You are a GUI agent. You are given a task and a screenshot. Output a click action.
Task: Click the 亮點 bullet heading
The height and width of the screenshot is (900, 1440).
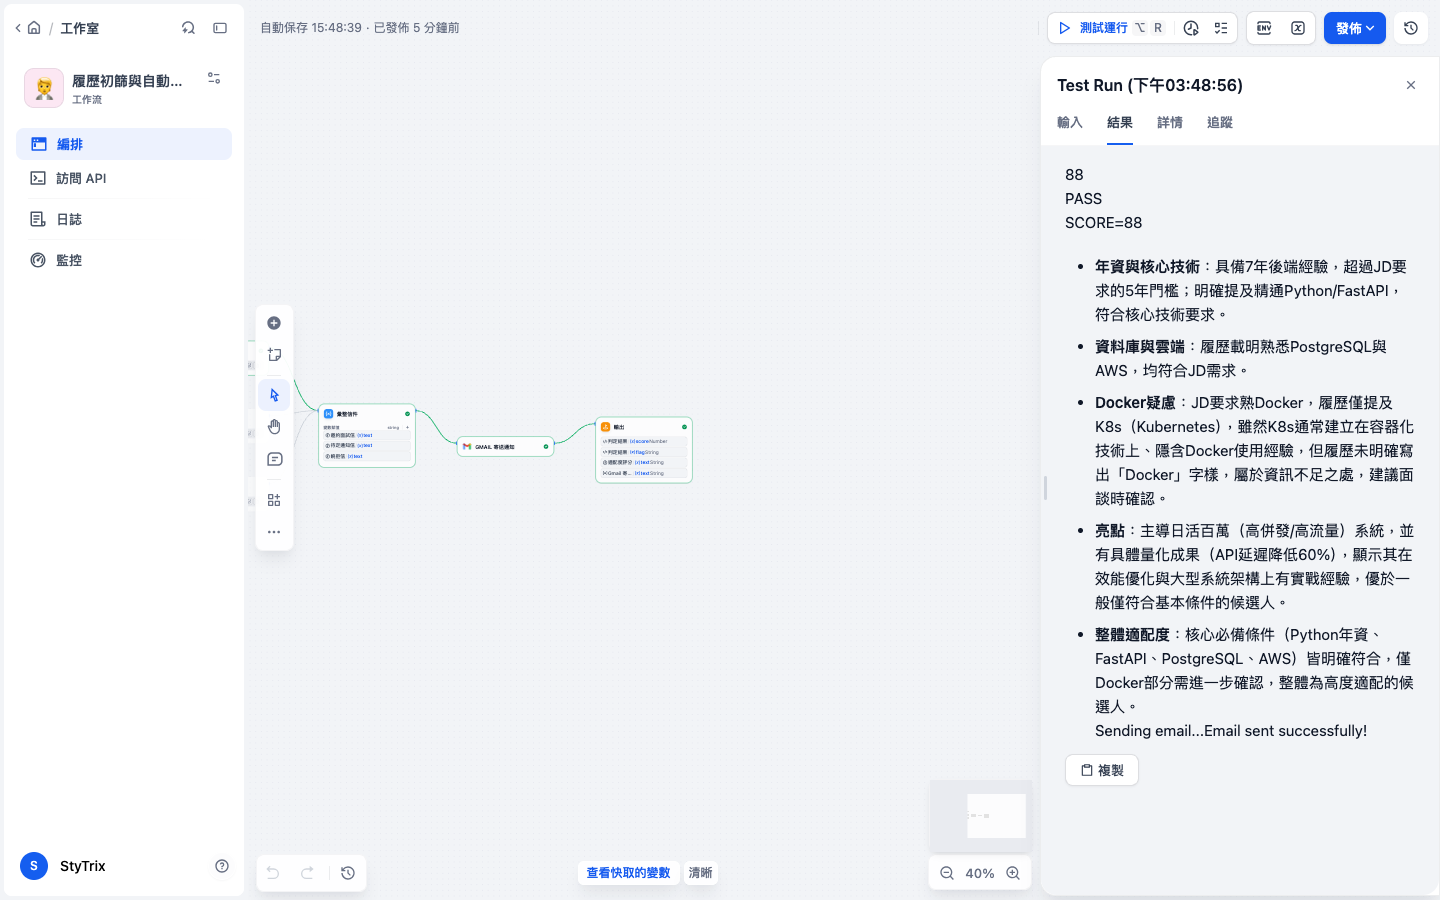point(1110,531)
